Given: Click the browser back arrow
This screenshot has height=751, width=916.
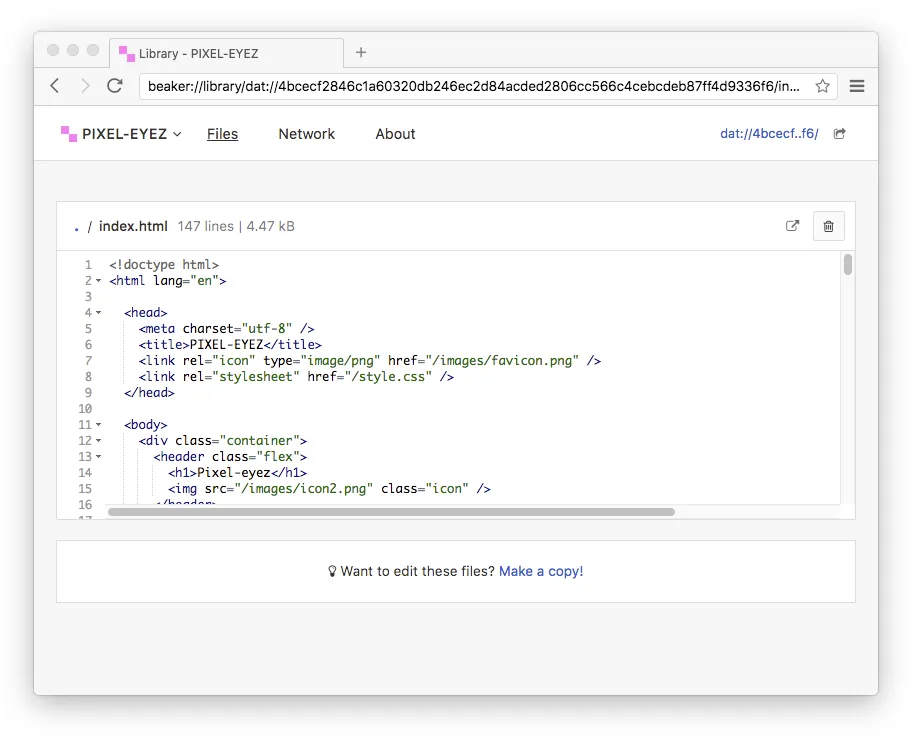Looking at the screenshot, I should (x=55, y=86).
